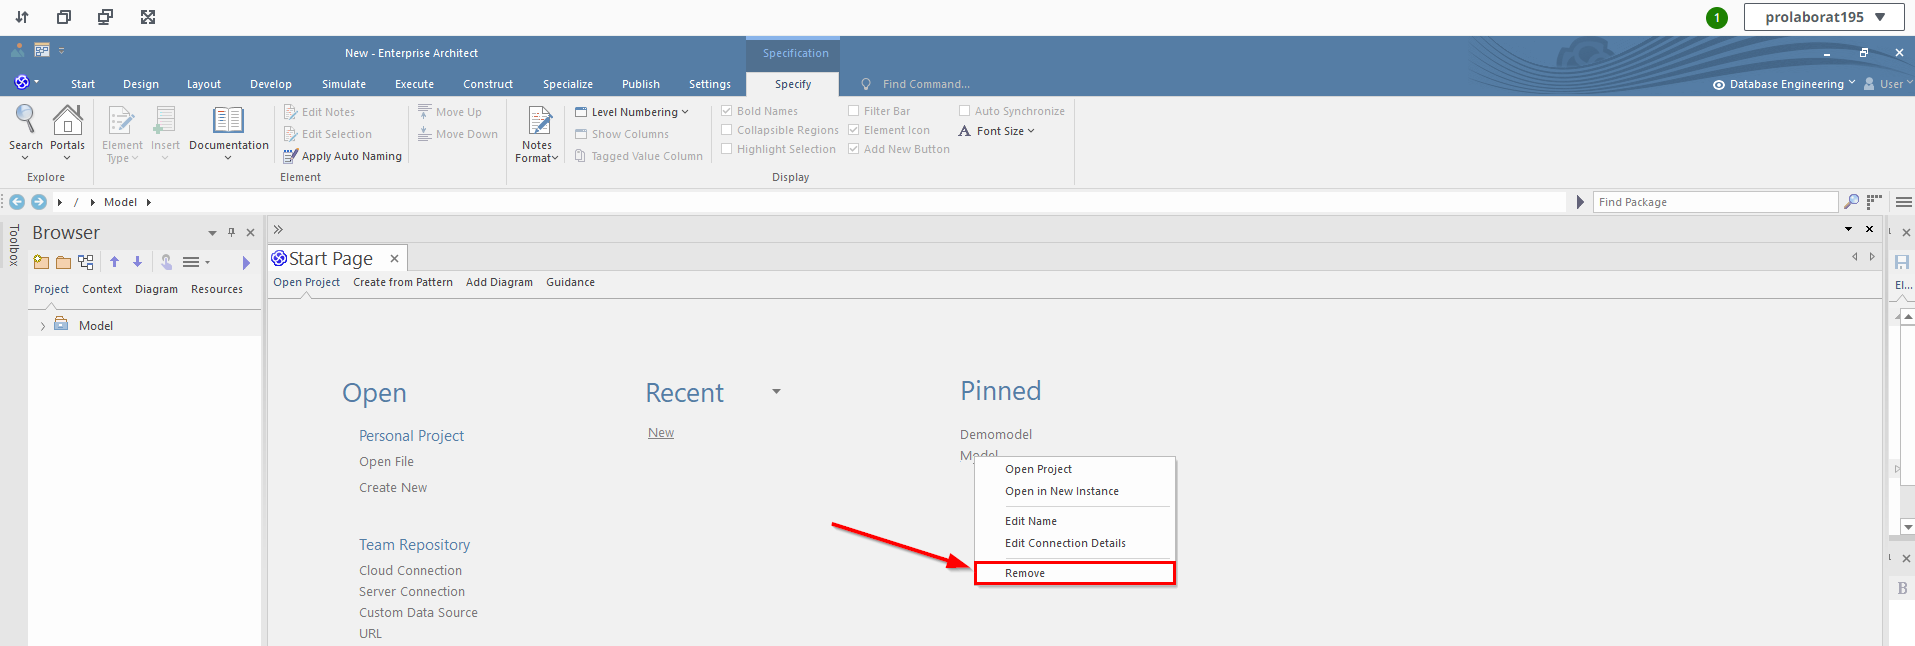Open the Publish ribbon tab

click(641, 84)
